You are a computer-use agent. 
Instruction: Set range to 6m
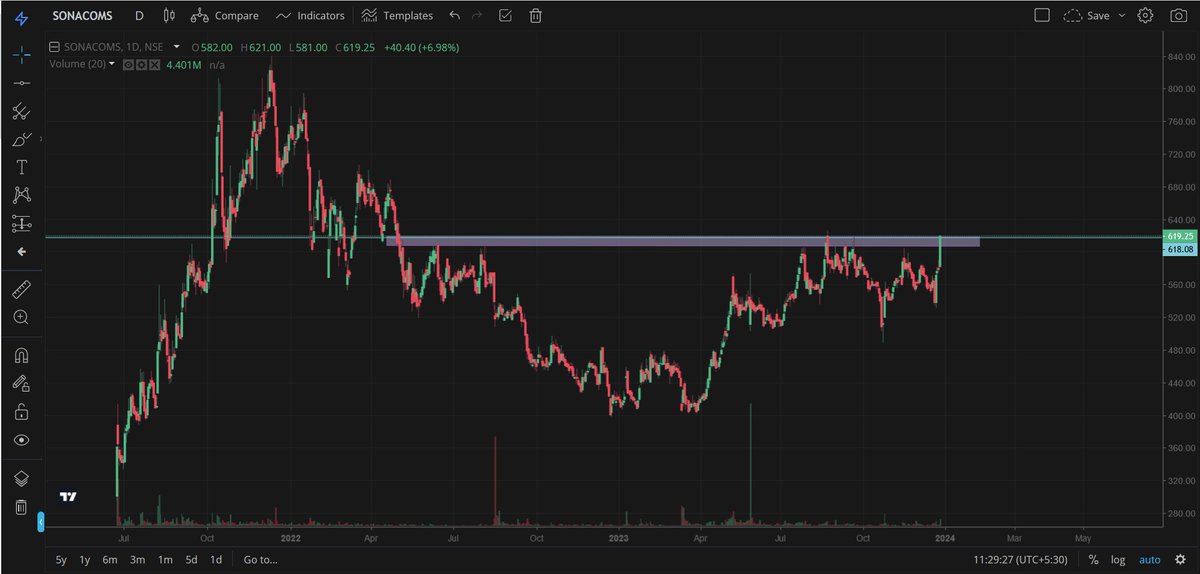tap(111, 560)
